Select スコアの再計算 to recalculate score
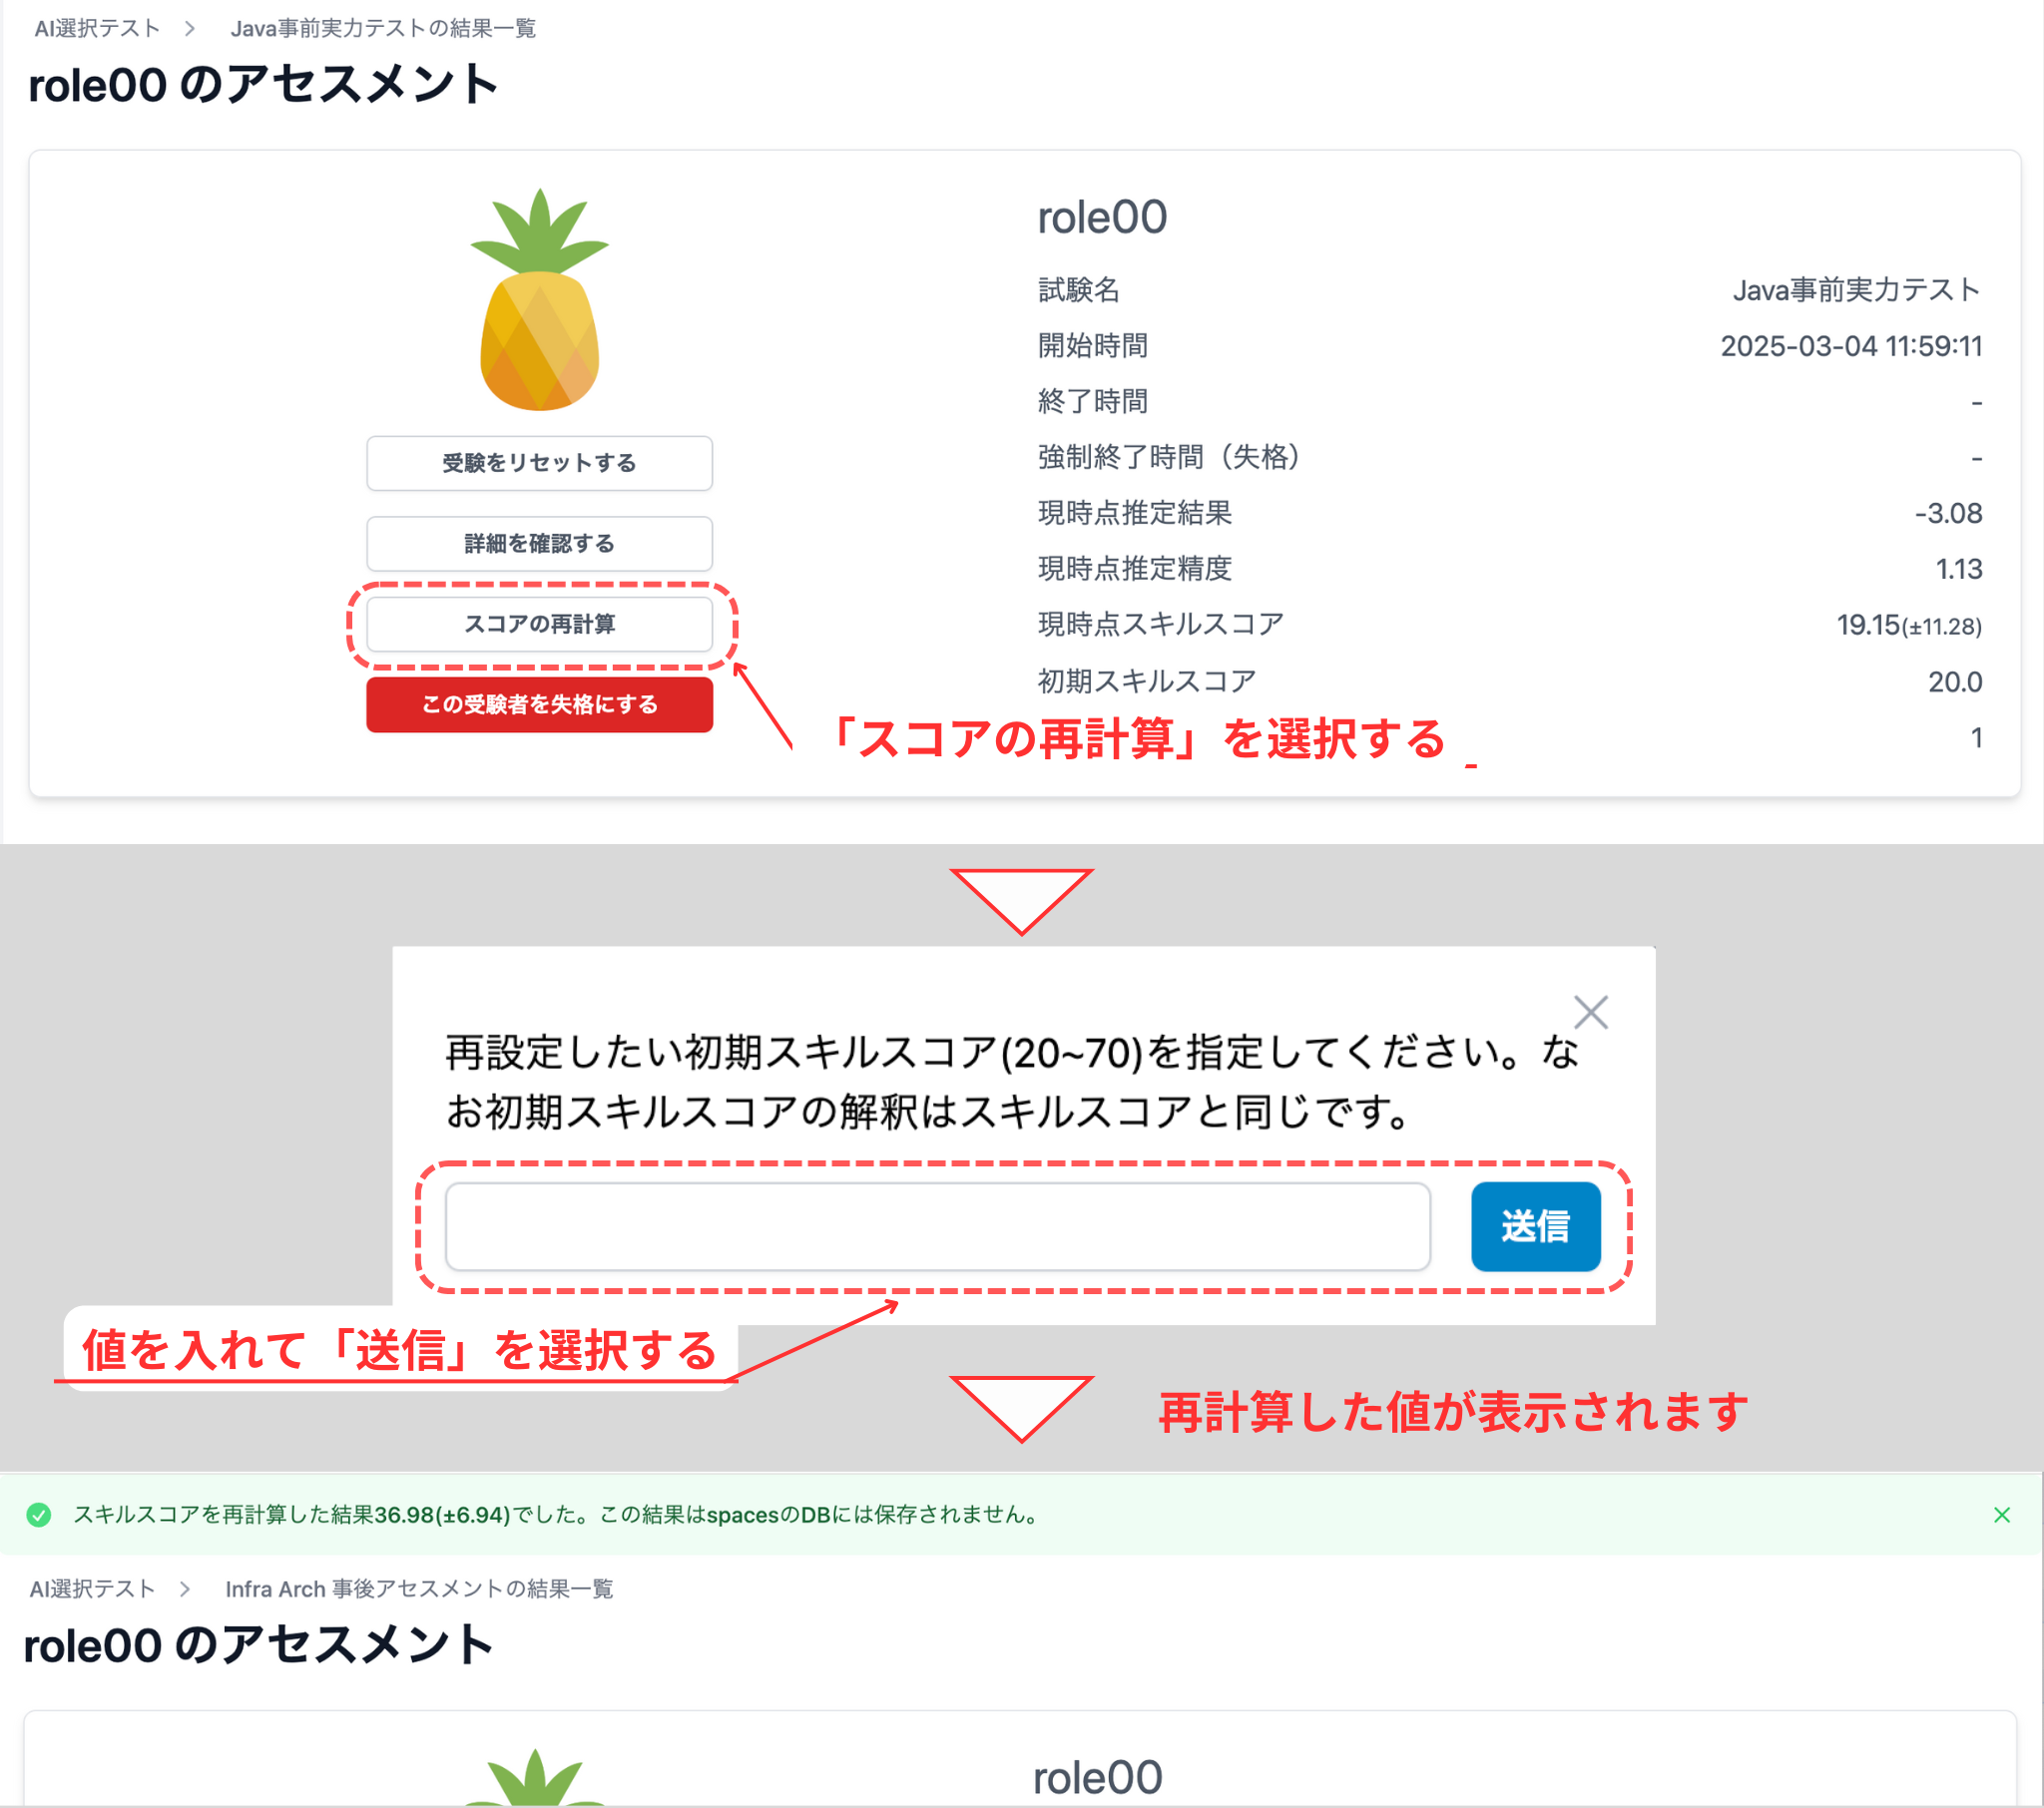 pyautogui.click(x=540, y=624)
